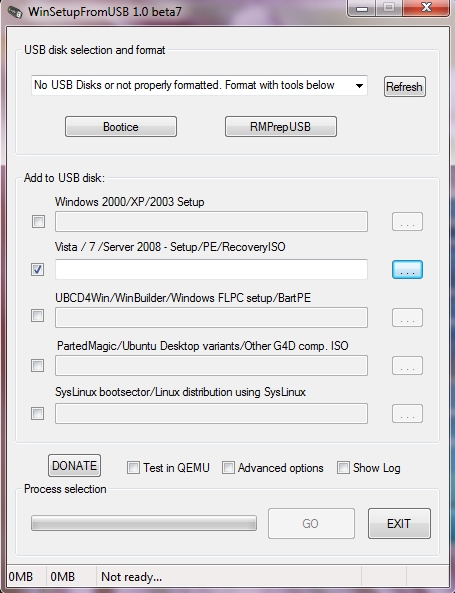Check SysLinux bootsector option checkbox
The height and width of the screenshot is (593, 455).
tap(37, 413)
